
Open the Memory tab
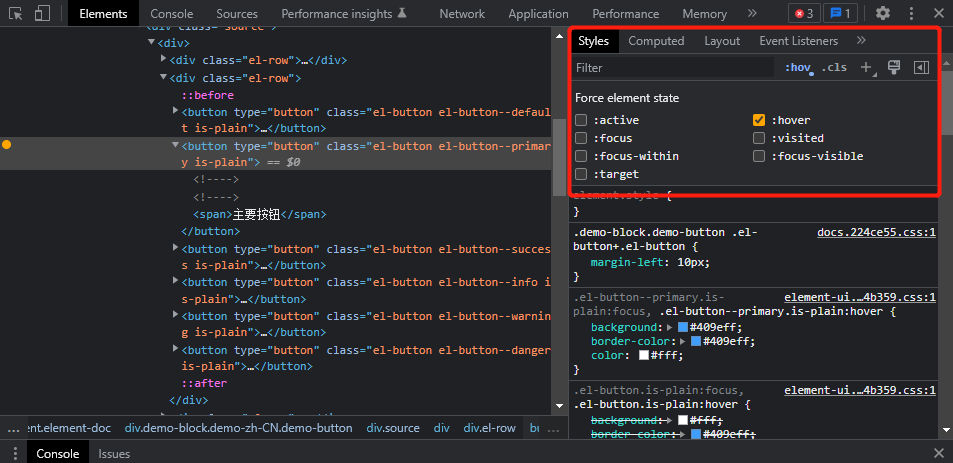click(x=704, y=13)
